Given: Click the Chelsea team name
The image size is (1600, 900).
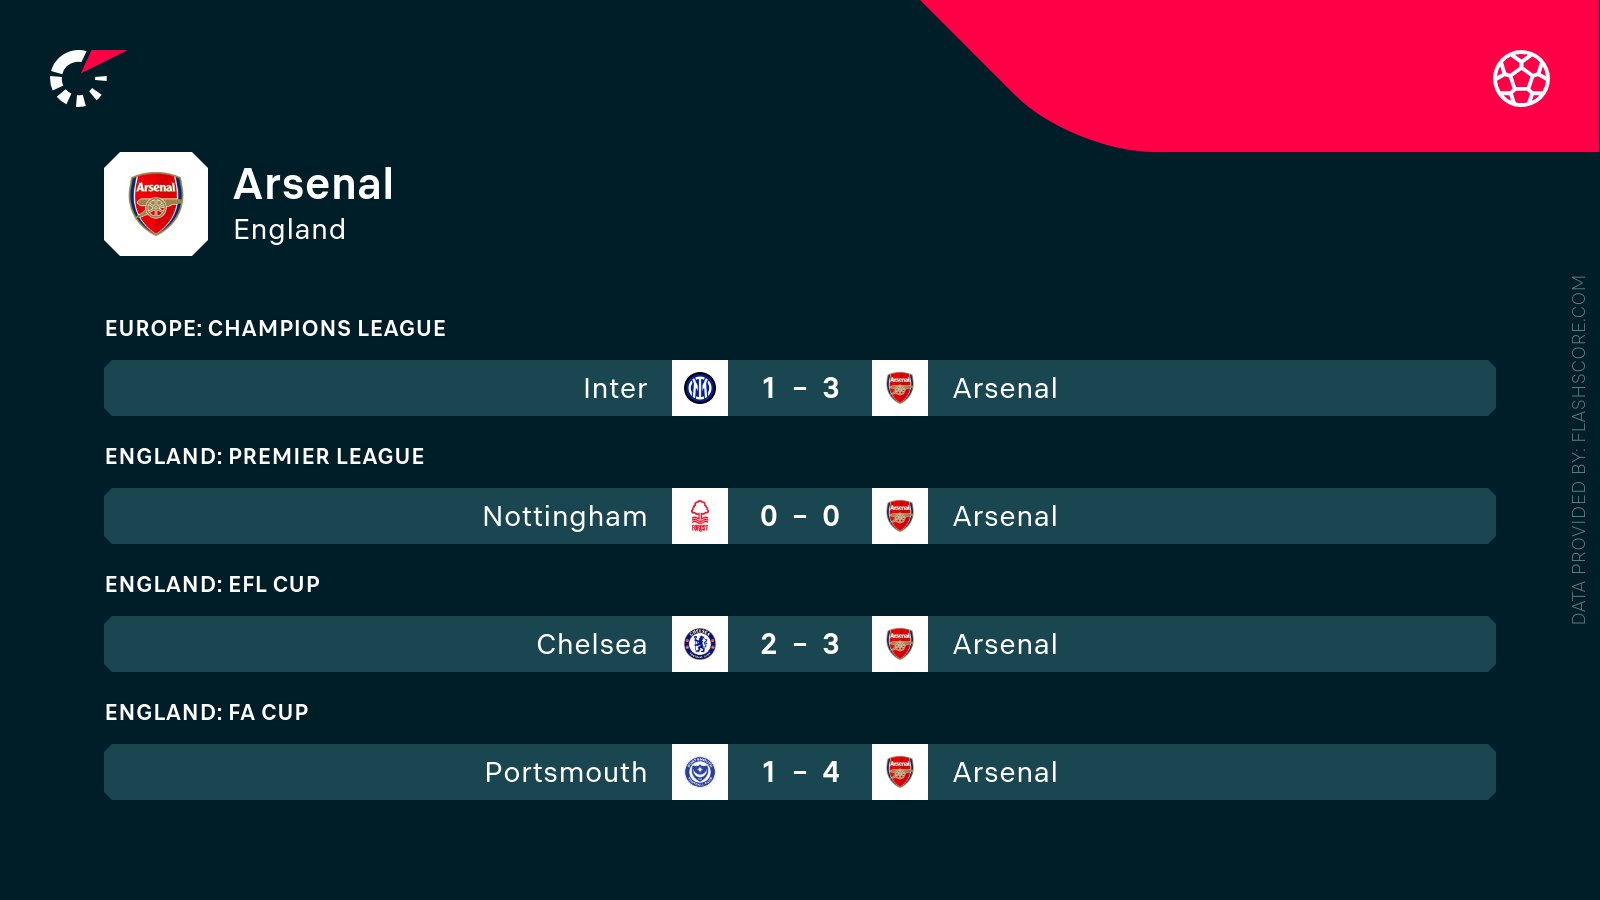Looking at the screenshot, I should [591, 644].
